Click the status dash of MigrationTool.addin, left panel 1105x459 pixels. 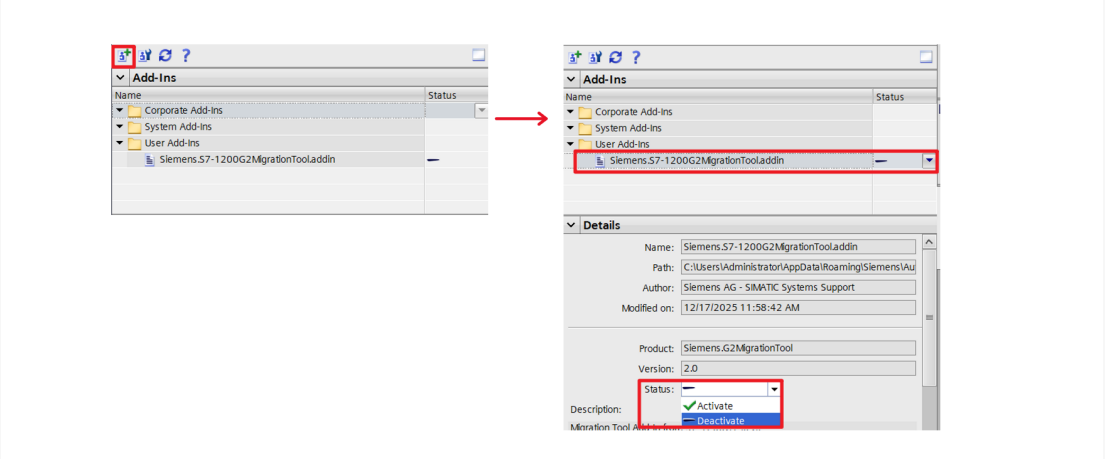point(433,160)
